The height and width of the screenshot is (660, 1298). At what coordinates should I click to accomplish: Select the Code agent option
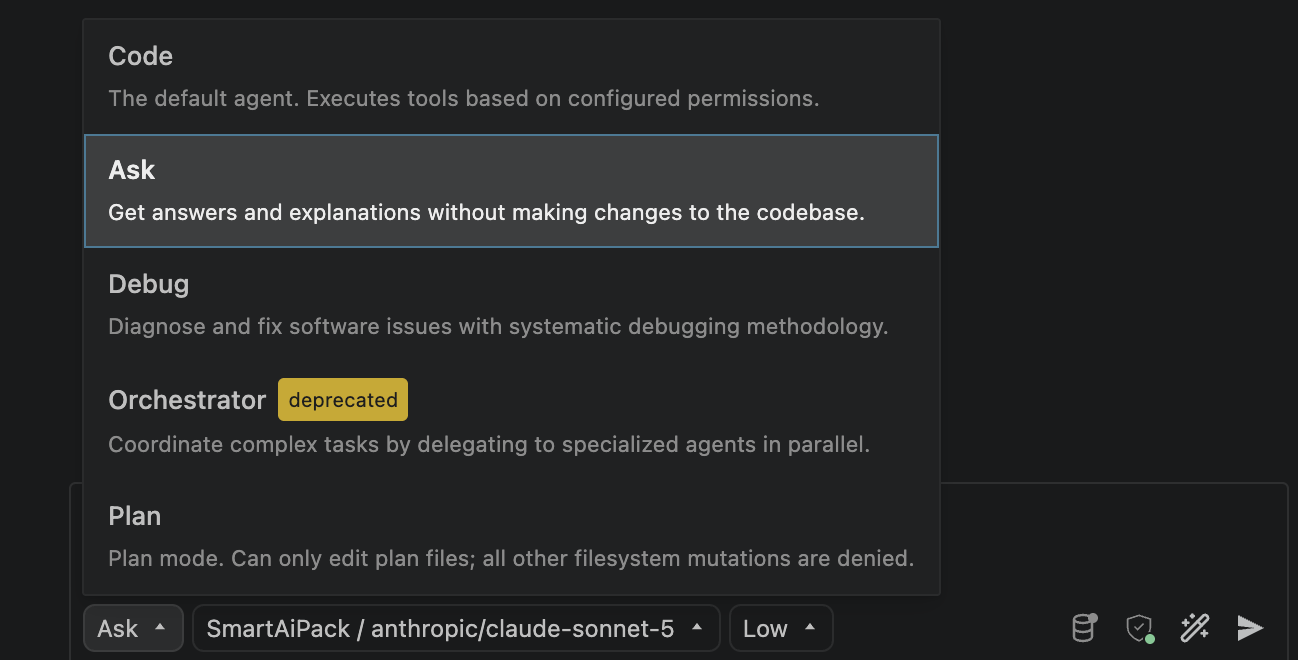[511, 77]
